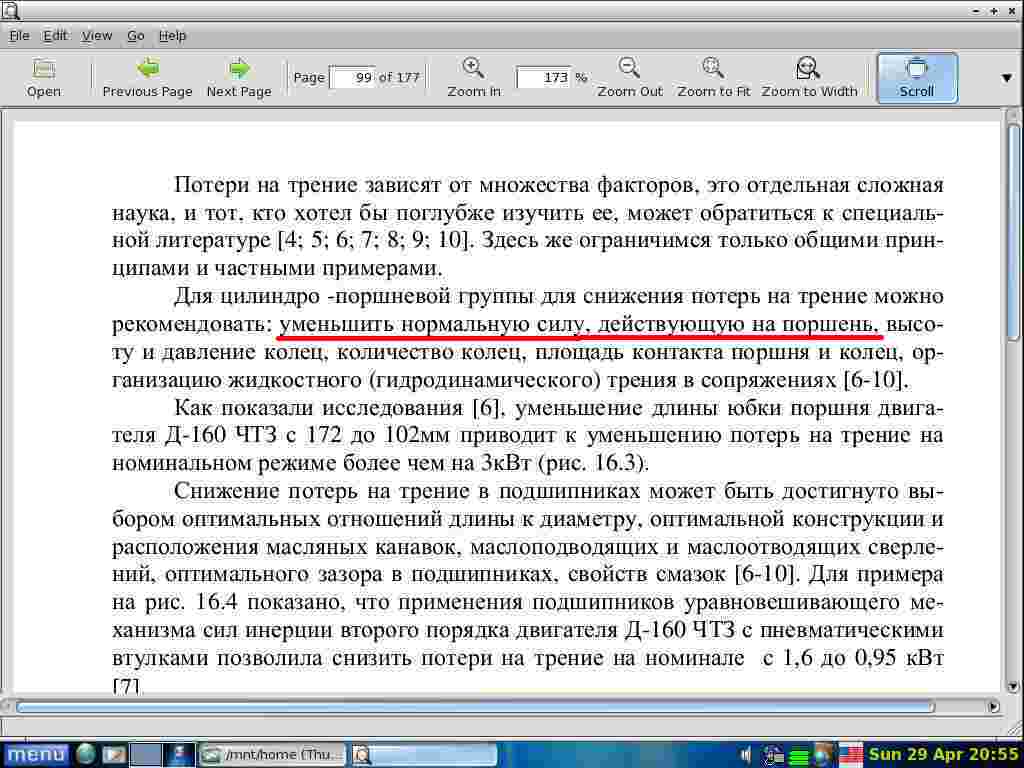Go to the Next Page
This screenshot has height=768, width=1024.
click(239, 78)
